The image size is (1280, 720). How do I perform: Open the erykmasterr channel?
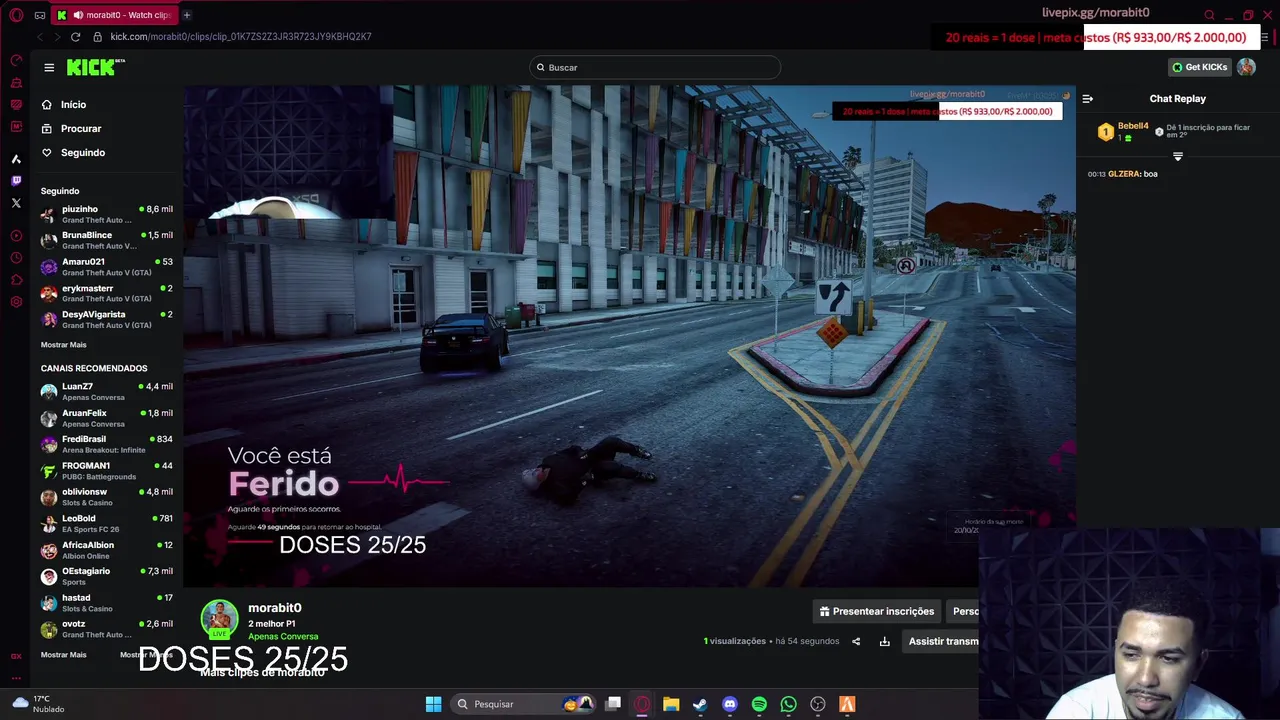(106, 293)
